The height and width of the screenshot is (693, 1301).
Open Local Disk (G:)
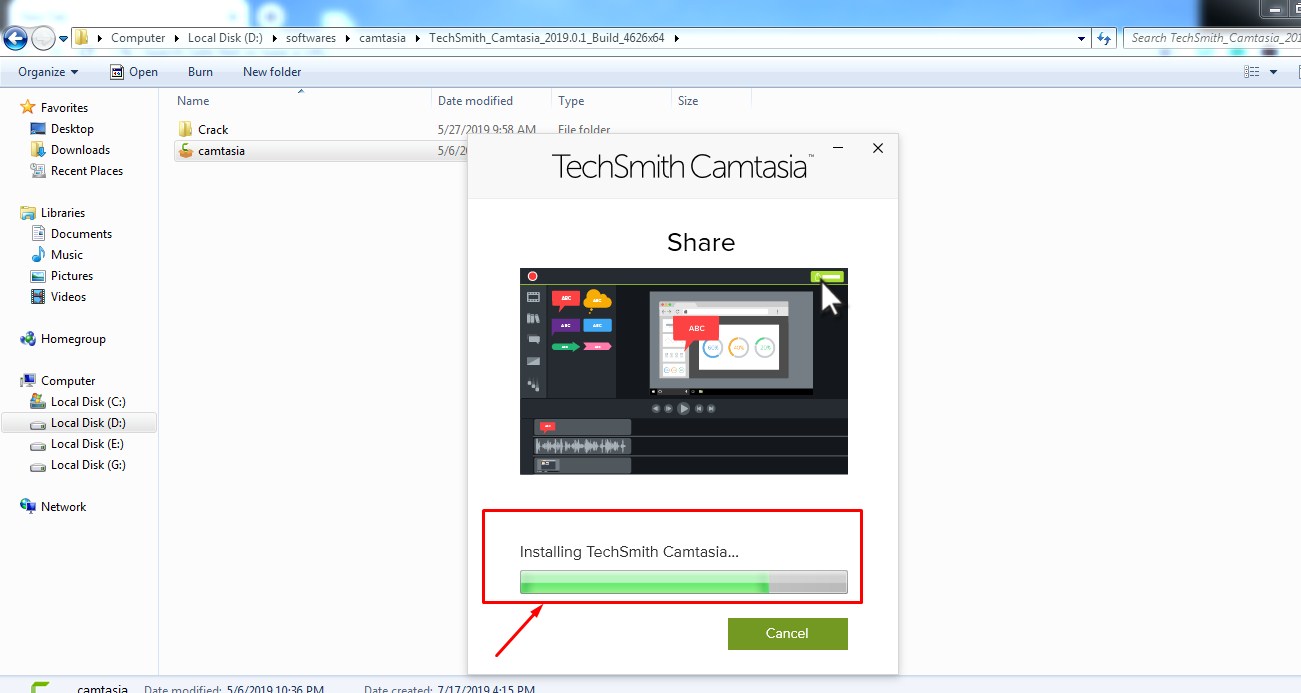click(88, 465)
